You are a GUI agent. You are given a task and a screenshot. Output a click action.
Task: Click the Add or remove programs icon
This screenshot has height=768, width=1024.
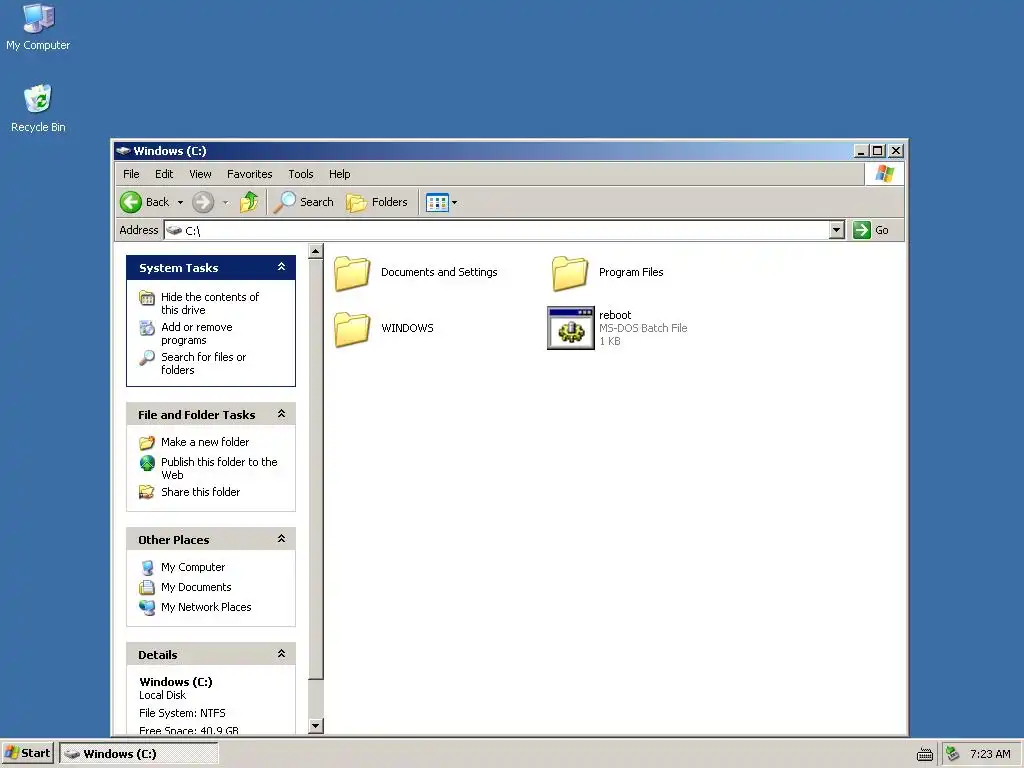147,328
